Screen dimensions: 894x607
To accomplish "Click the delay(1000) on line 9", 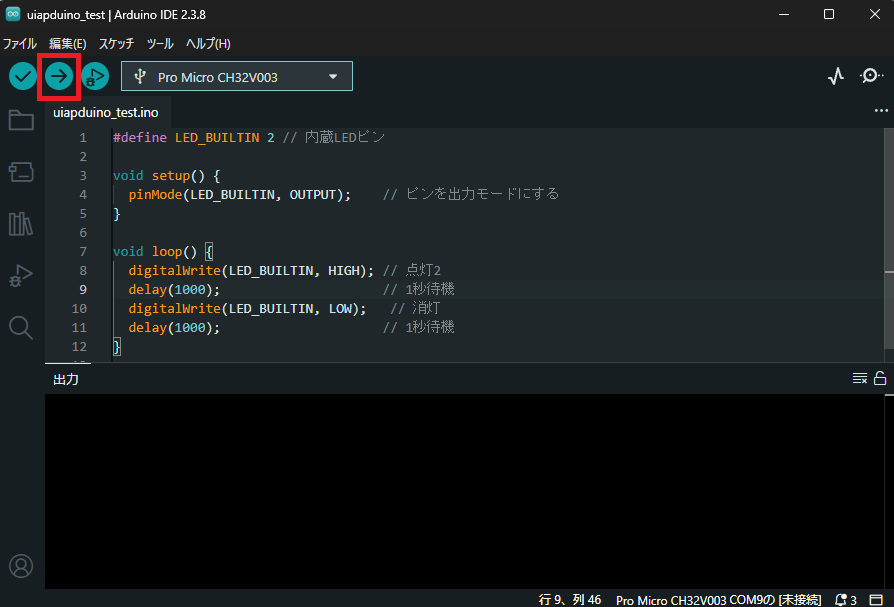I will (174, 290).
